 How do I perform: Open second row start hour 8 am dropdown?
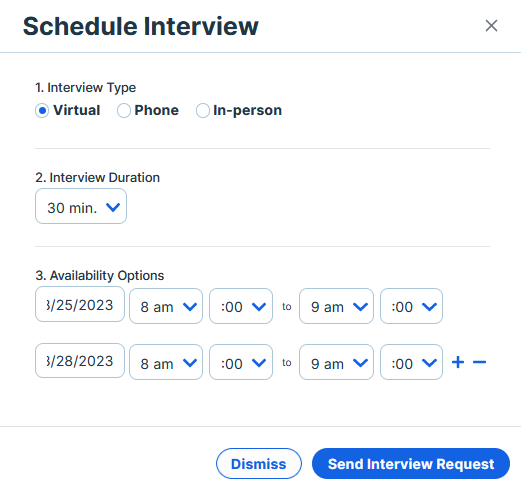tap(166, 362)
